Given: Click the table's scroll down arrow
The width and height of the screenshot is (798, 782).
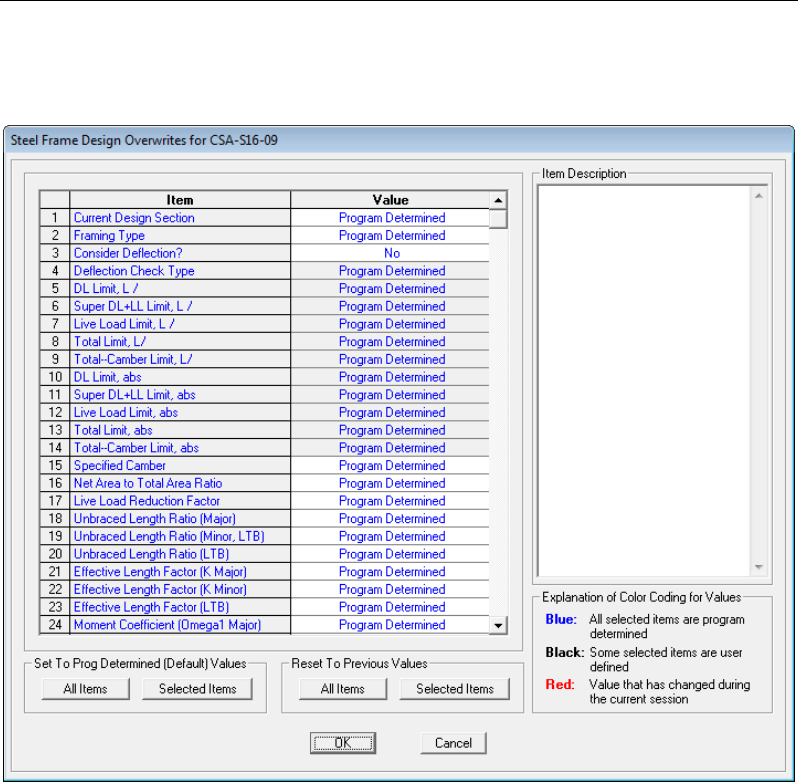Looking at the screenshot, I should (498, 625).
